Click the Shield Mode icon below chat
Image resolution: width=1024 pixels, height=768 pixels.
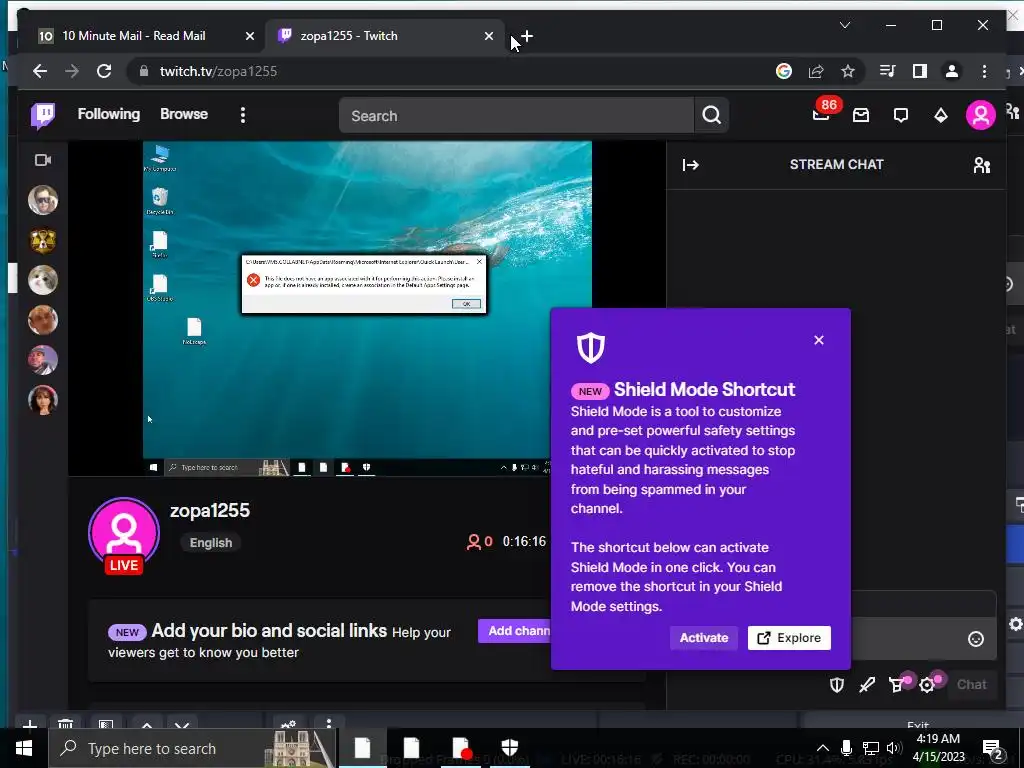[x=837, y=684]
